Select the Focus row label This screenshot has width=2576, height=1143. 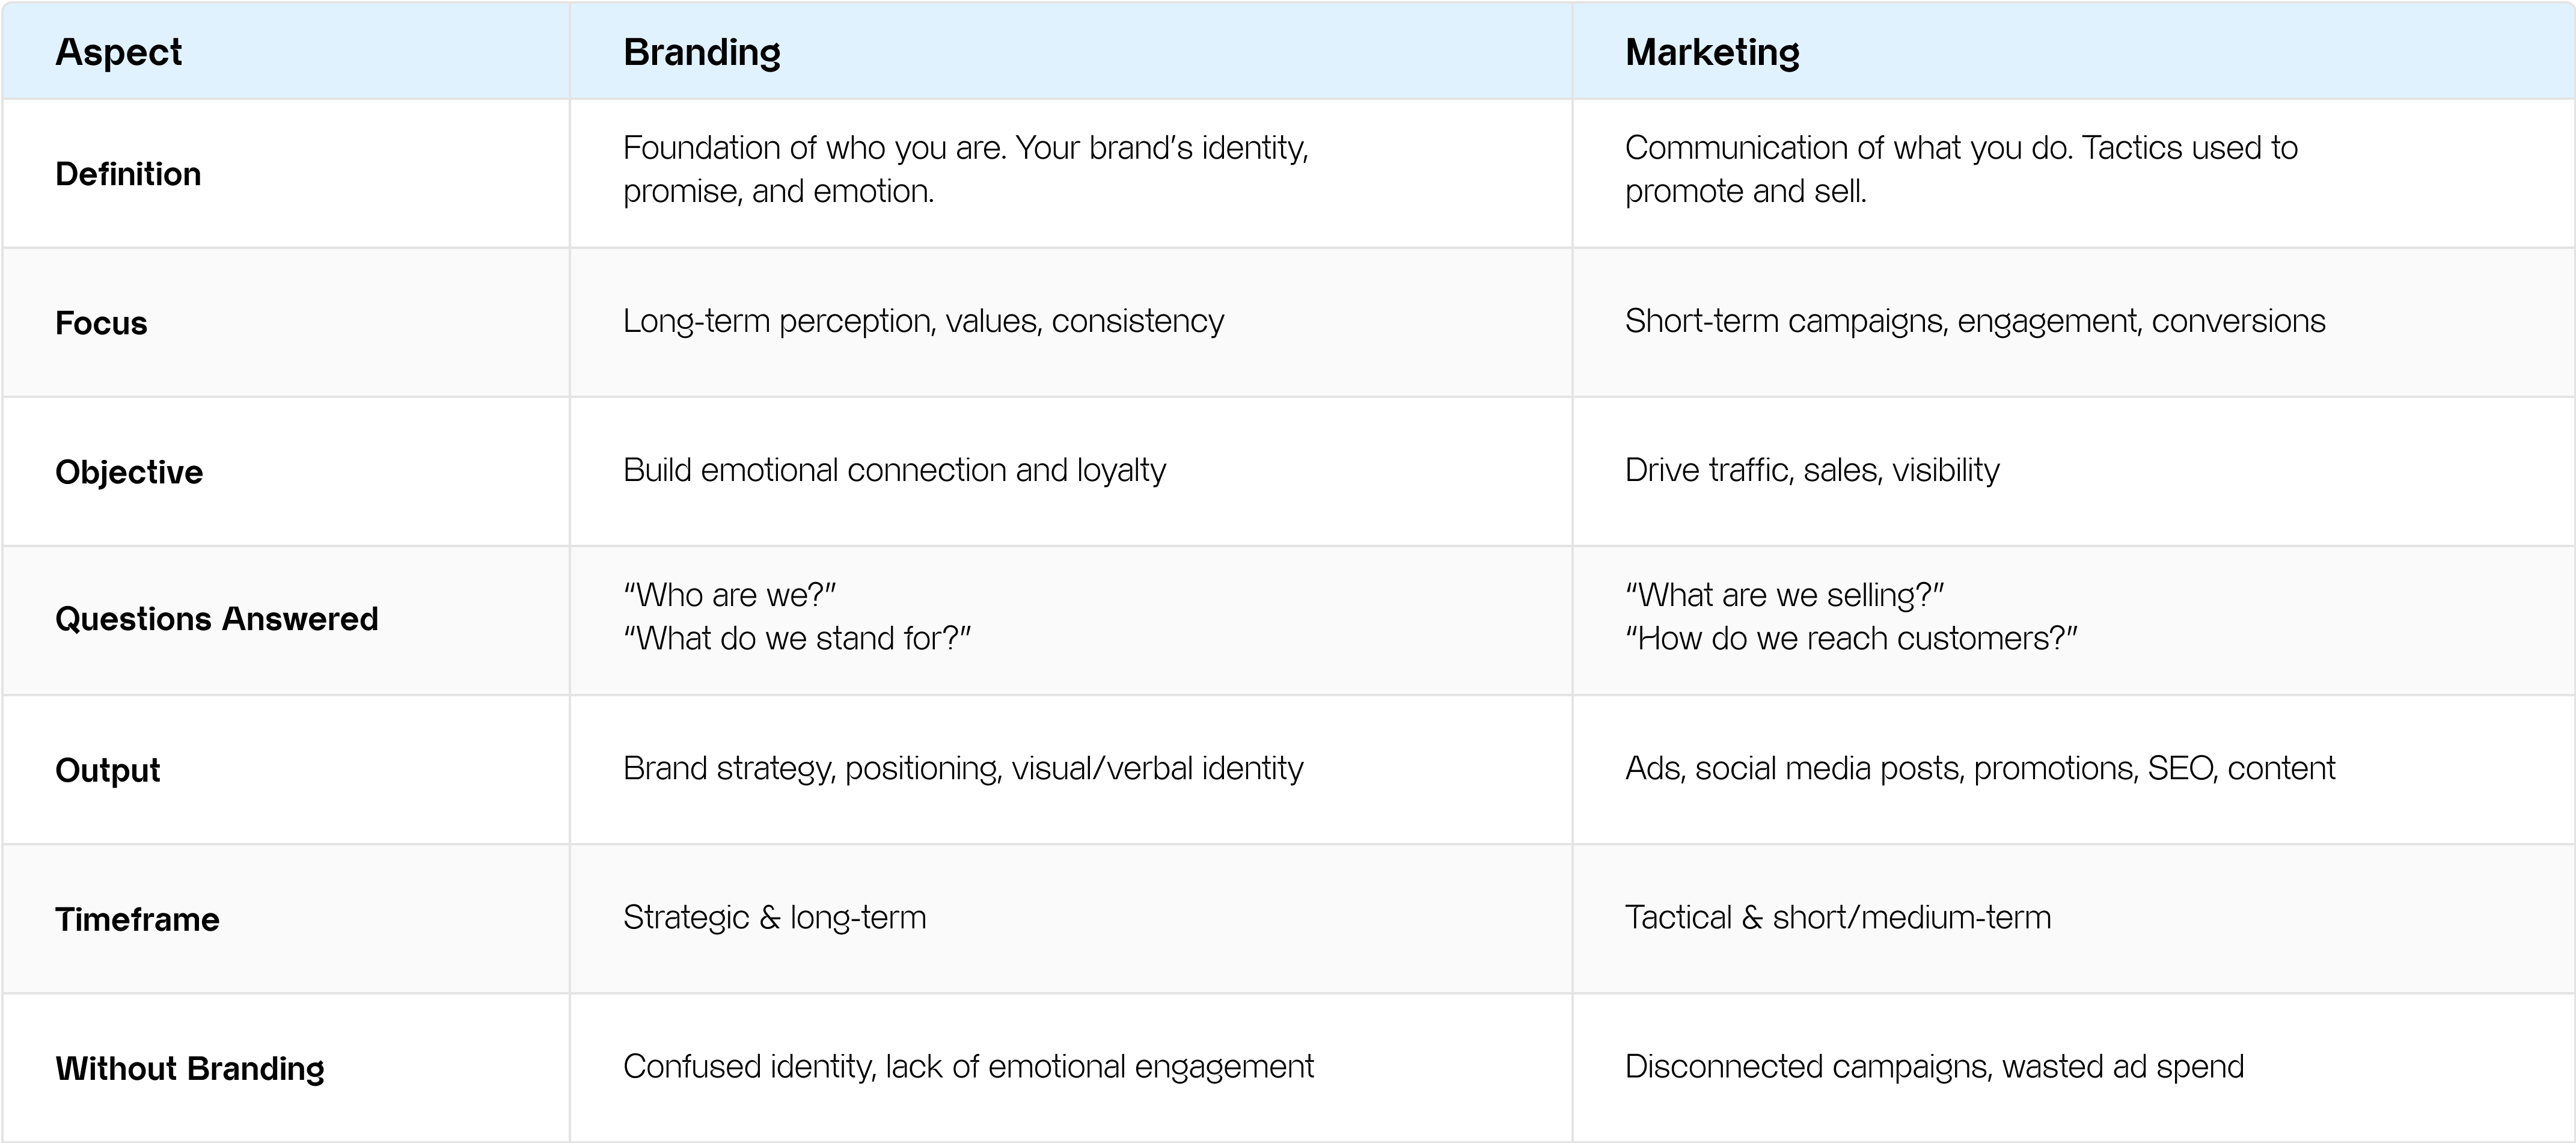pyautogui.click(x=101, y=323)
